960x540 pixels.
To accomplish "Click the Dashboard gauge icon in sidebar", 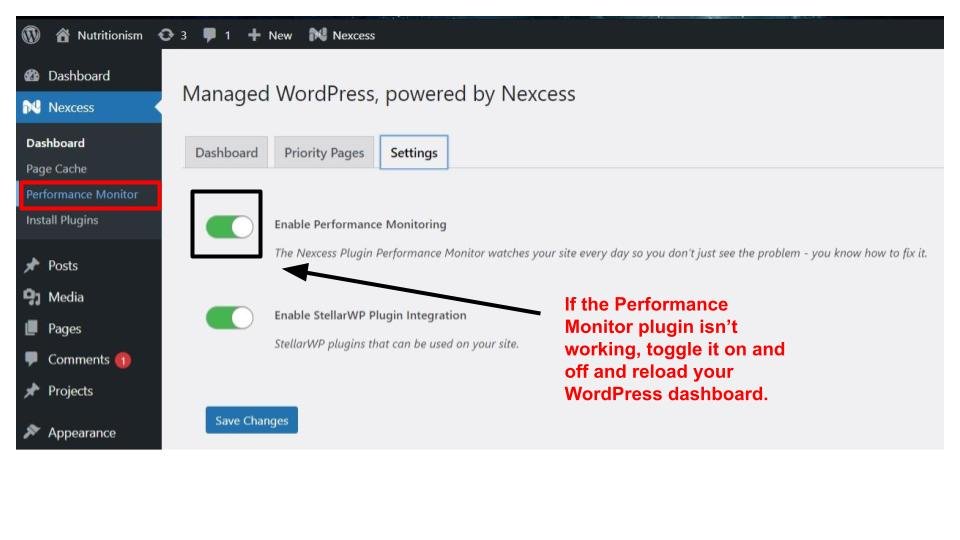I will click(32, 76).
